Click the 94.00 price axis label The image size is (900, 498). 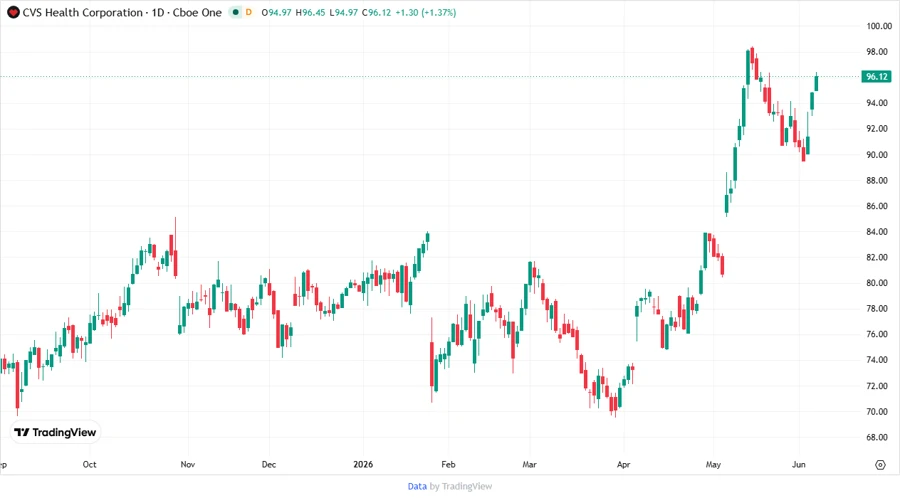coord(877,103)
